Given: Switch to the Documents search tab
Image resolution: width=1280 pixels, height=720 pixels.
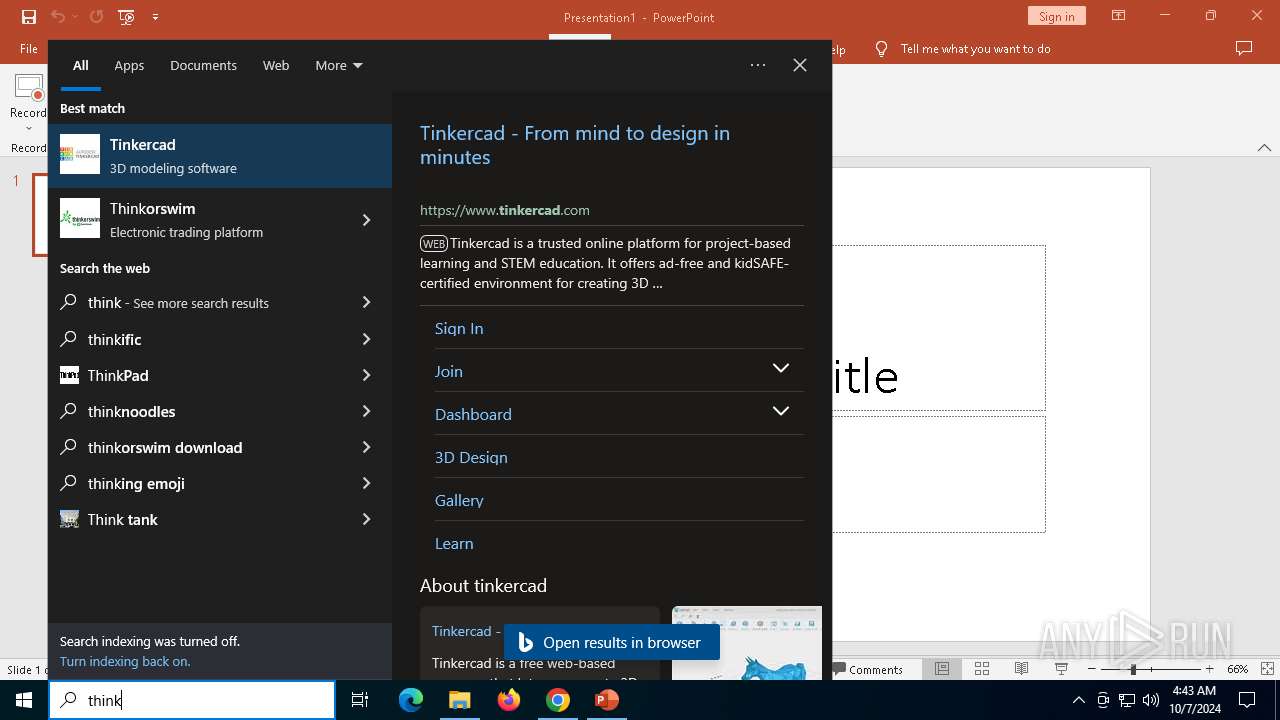Looking at the screenshot, I should point(203,65).
